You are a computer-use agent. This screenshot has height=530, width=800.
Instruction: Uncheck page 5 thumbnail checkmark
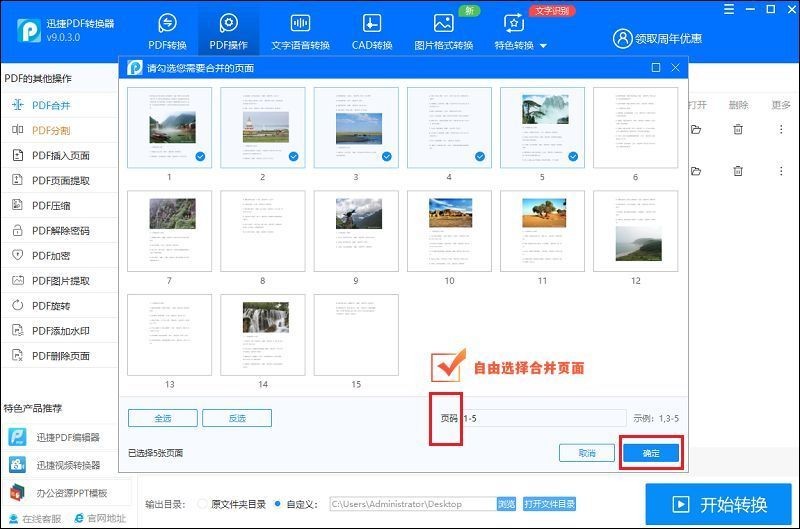(573, 157)
